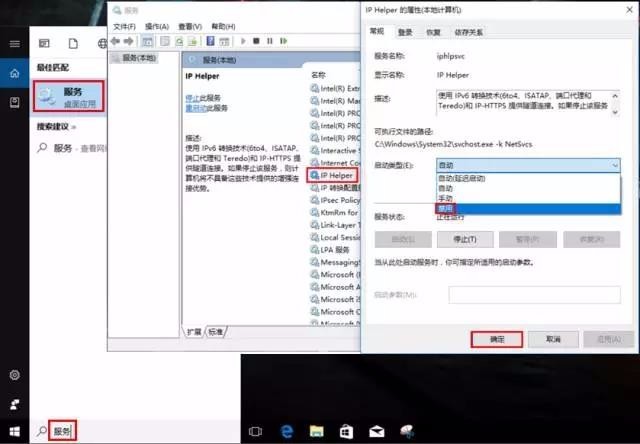640x444 pixels.
Task: Select 服务(本地) in the console tree
Action: tap(134, 58)
